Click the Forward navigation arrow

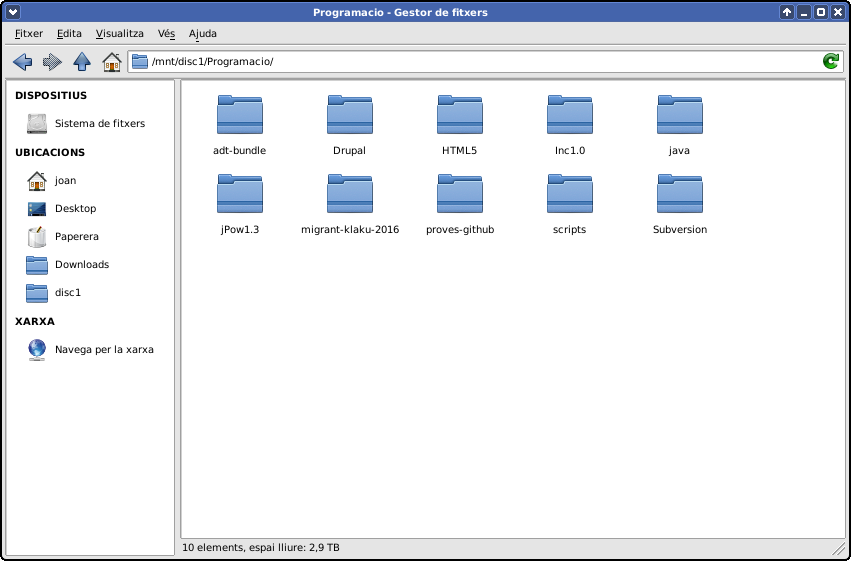pyautogui.click(x=52, y=62)
